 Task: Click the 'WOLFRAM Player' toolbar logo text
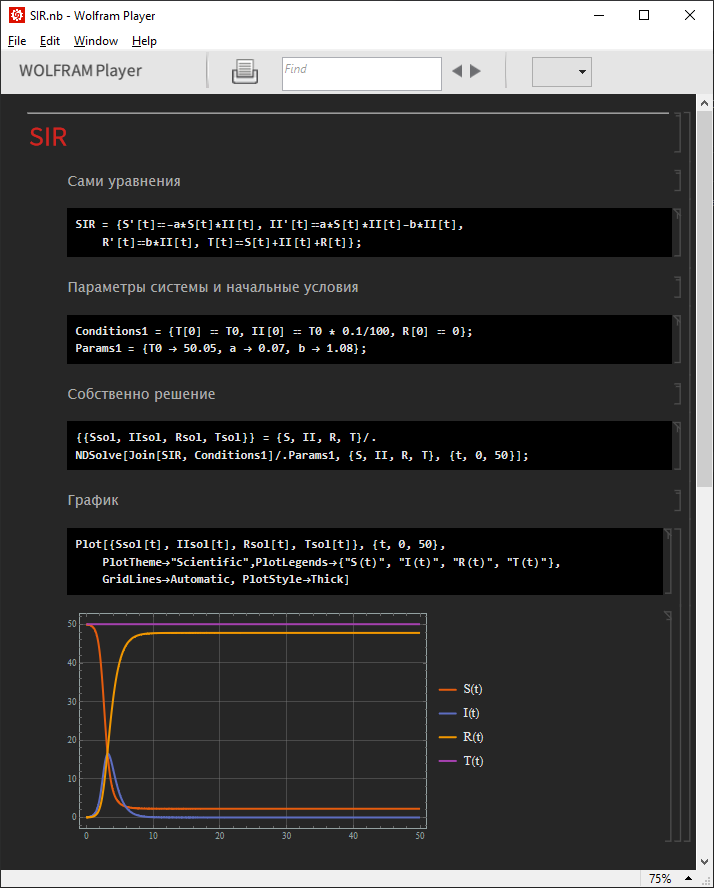[80, 71]
